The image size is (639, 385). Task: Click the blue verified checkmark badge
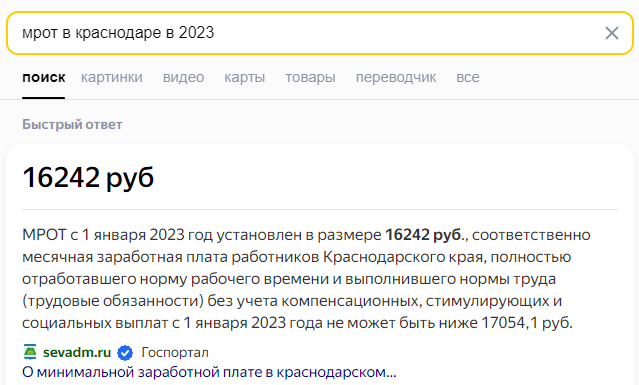125,352
